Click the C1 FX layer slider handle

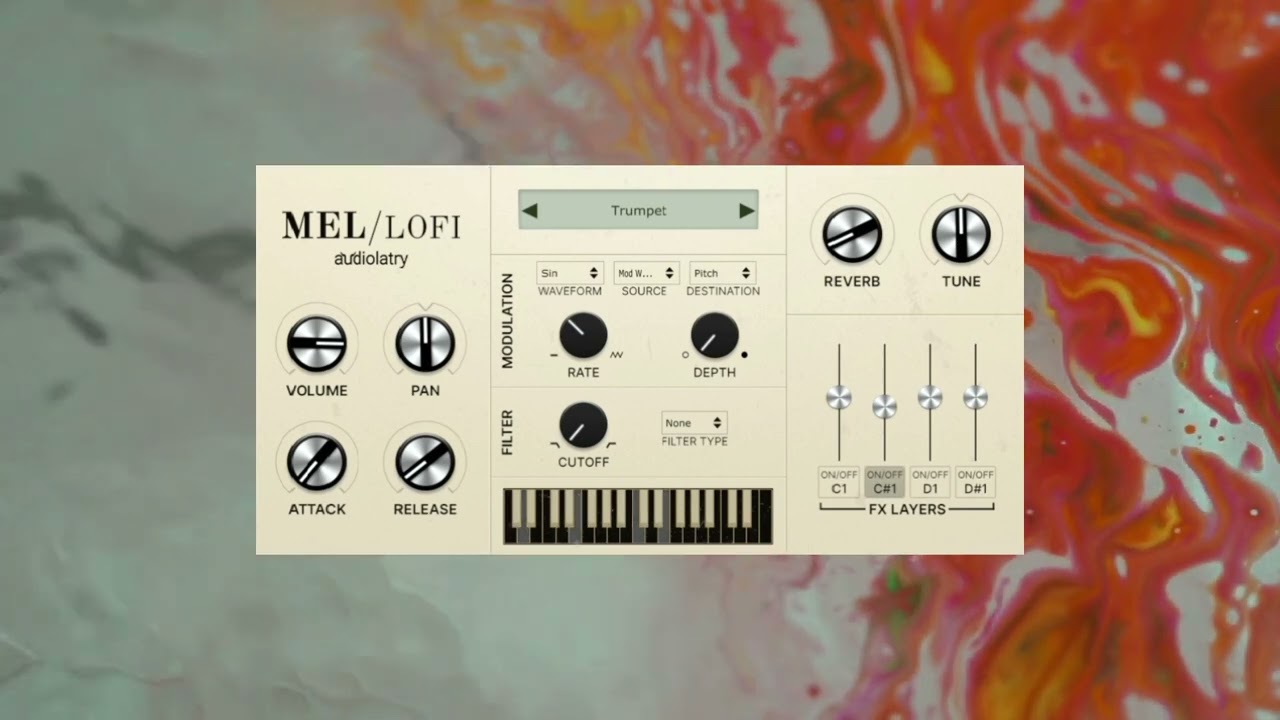839,398
